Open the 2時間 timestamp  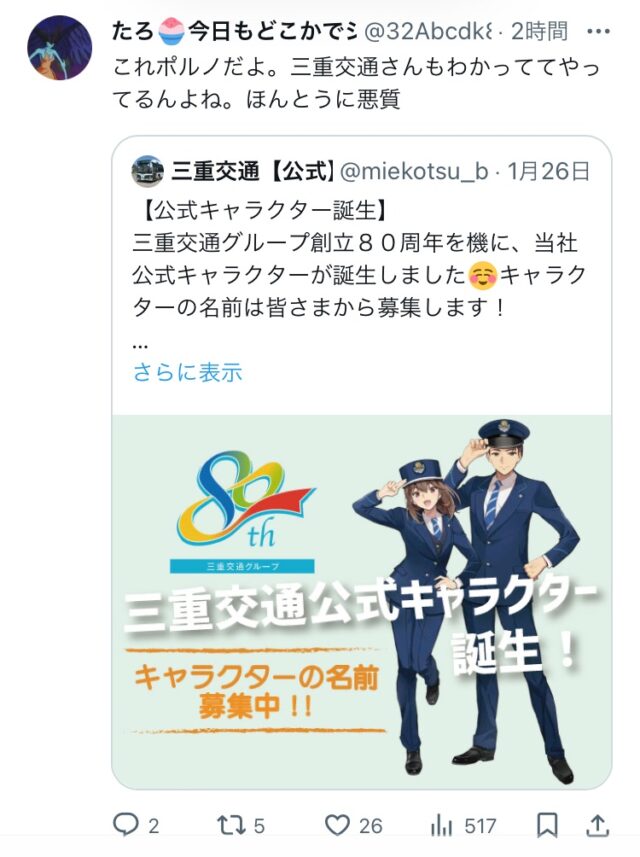[539, 32]
